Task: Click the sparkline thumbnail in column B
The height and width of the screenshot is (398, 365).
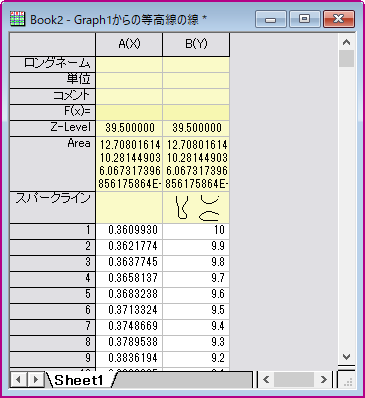Action: [x=196, y=207]
